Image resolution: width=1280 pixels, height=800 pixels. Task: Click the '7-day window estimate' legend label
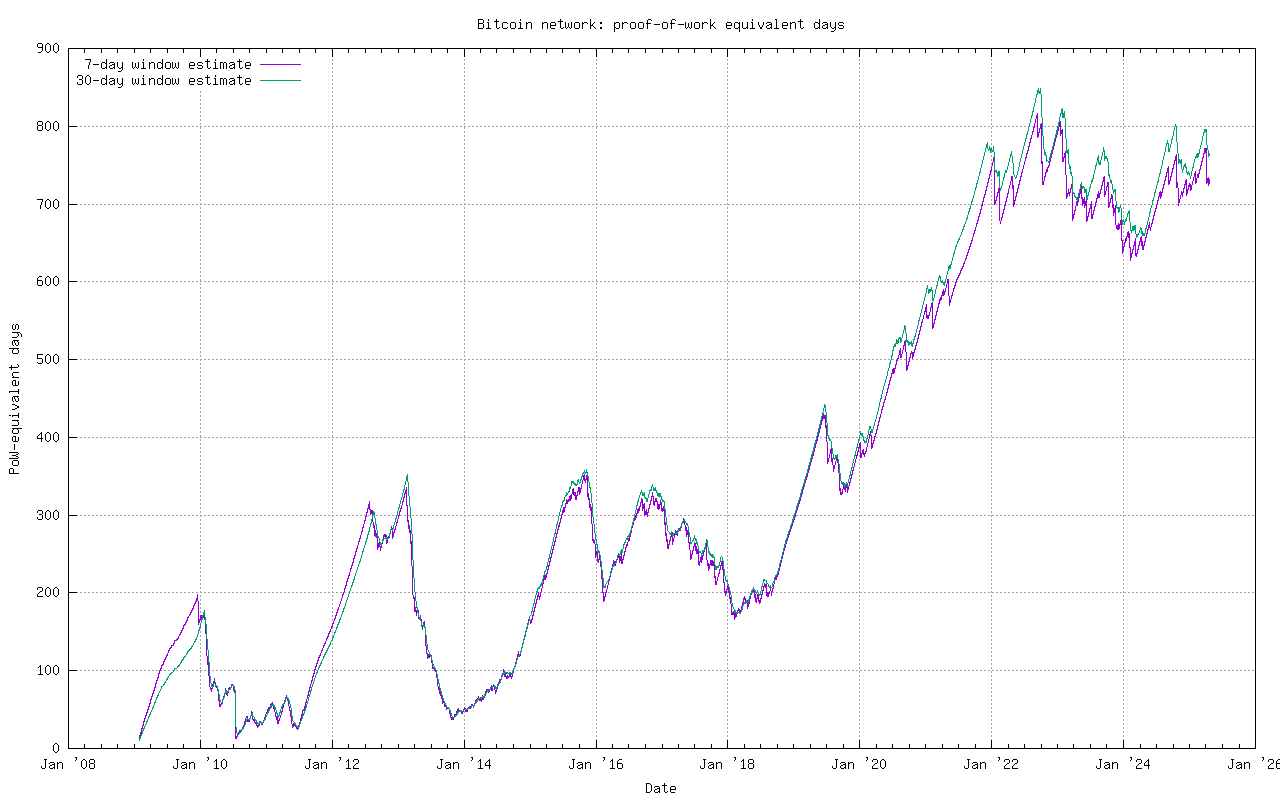tap(168, 64)
